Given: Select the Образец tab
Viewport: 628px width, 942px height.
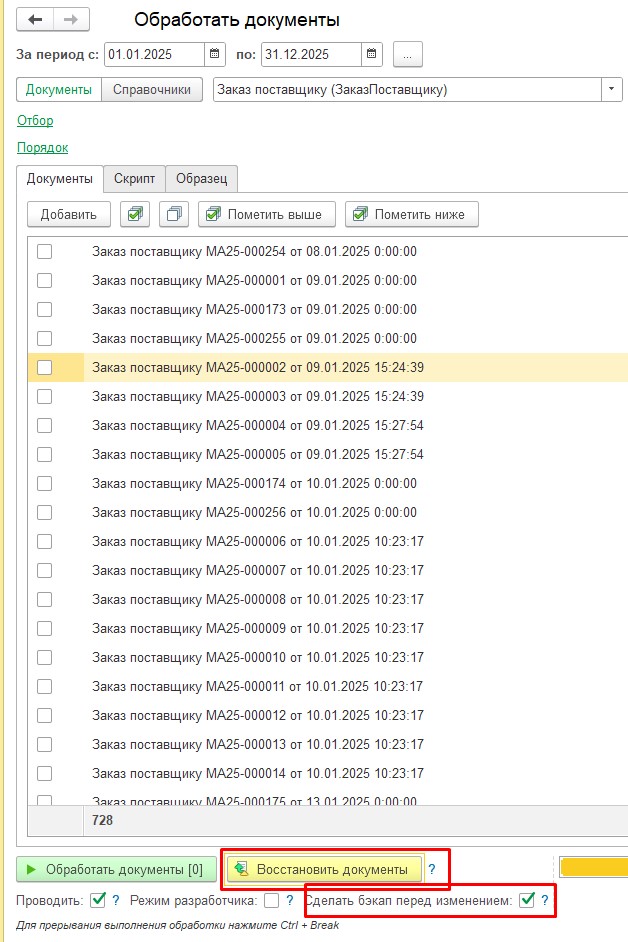Looking at the screenshot, I should pyautogui.click(x=201, y=178).
